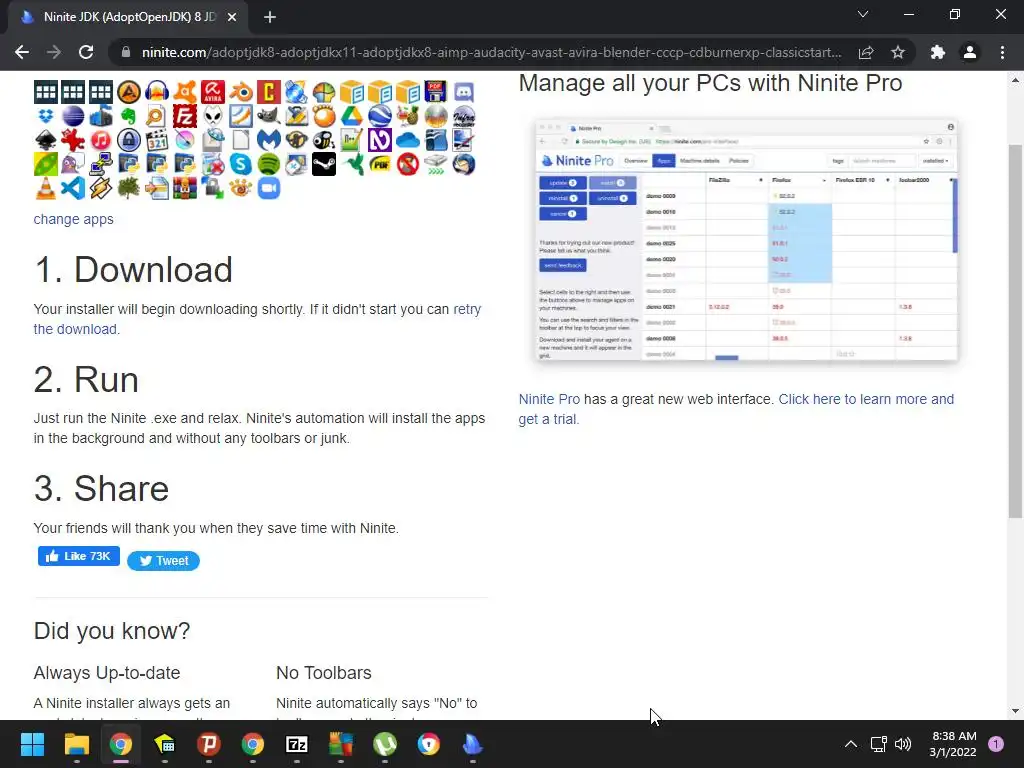Open the Ninite Pro screenshot thumbnail

coord(746,239)
